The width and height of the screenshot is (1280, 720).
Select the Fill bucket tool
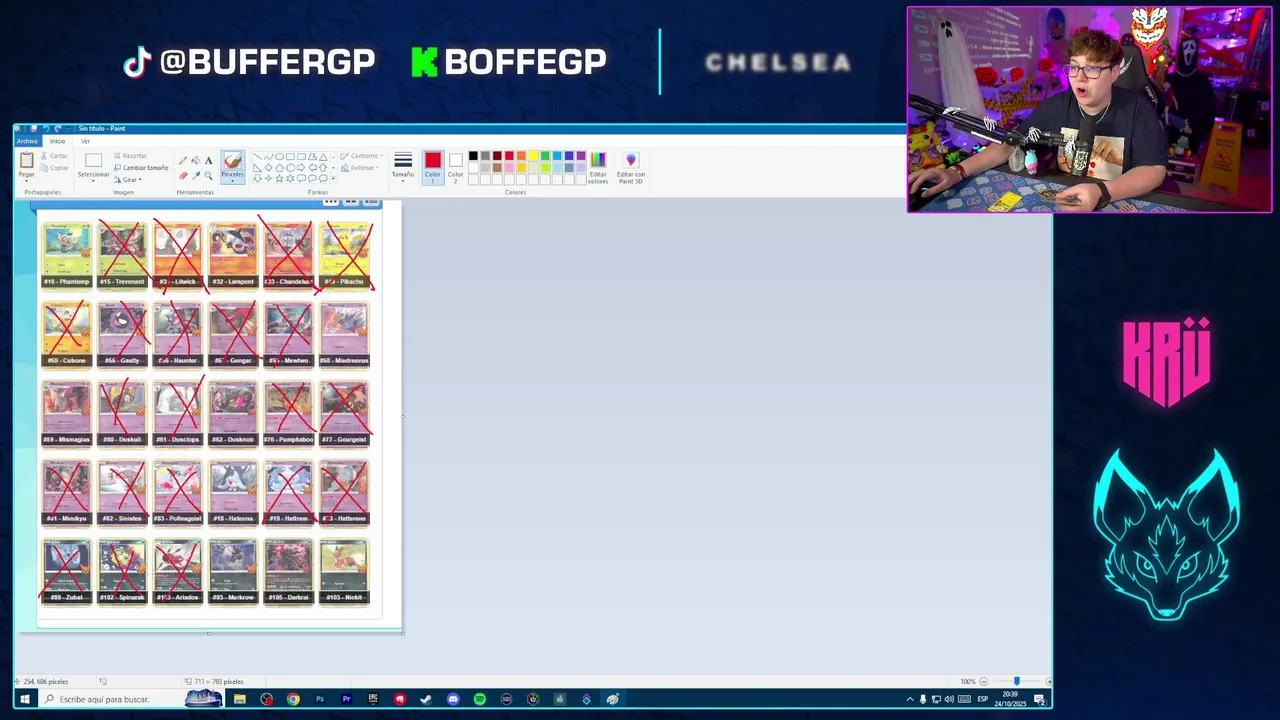click(195, 160)
